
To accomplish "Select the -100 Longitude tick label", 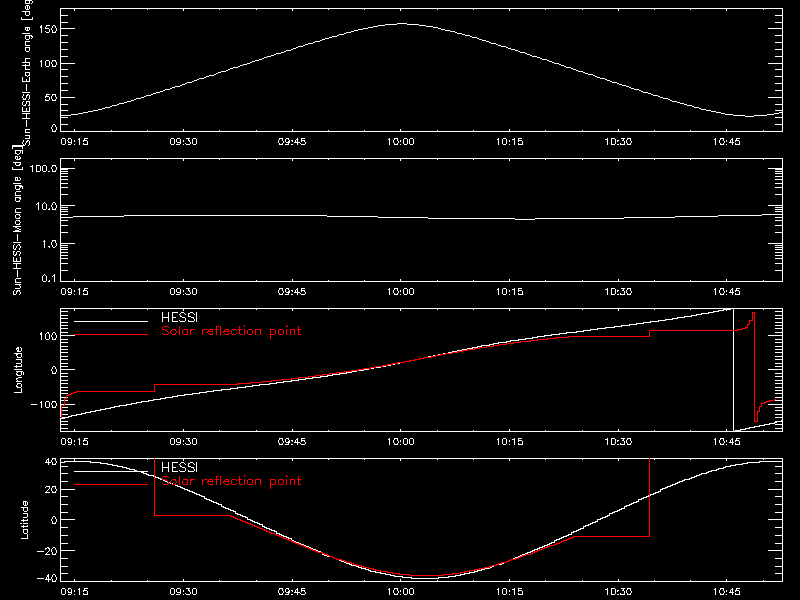I will [x=44, y=404].
